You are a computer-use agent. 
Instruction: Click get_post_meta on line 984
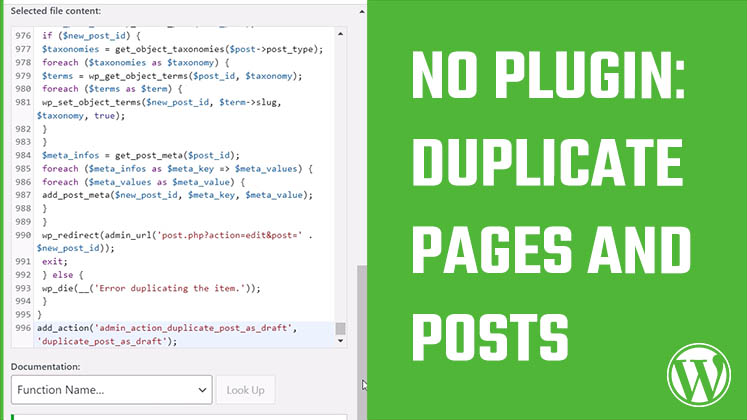(149, 155)
